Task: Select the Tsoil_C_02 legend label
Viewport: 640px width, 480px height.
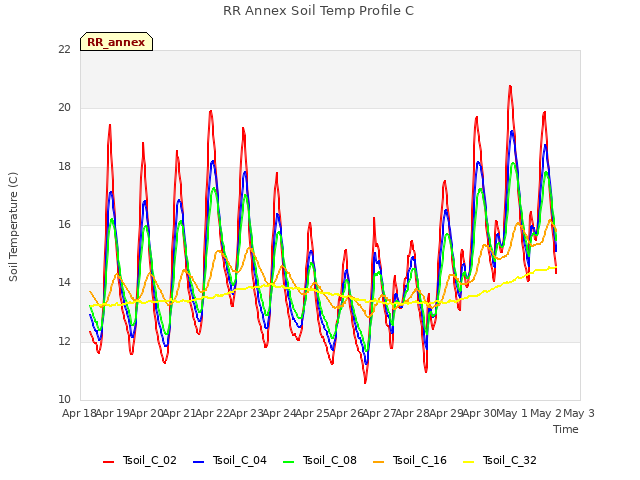Action: point(150,460)
